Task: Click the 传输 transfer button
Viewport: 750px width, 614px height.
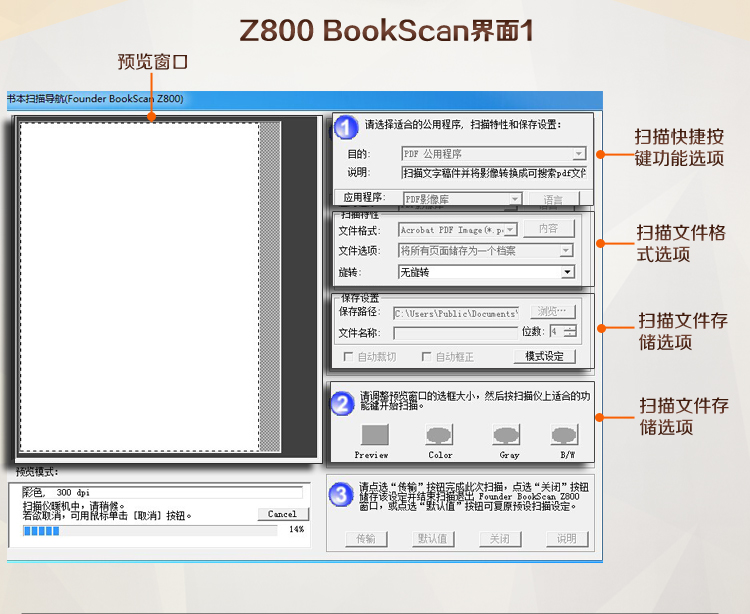Action: [x=365, y=538]
